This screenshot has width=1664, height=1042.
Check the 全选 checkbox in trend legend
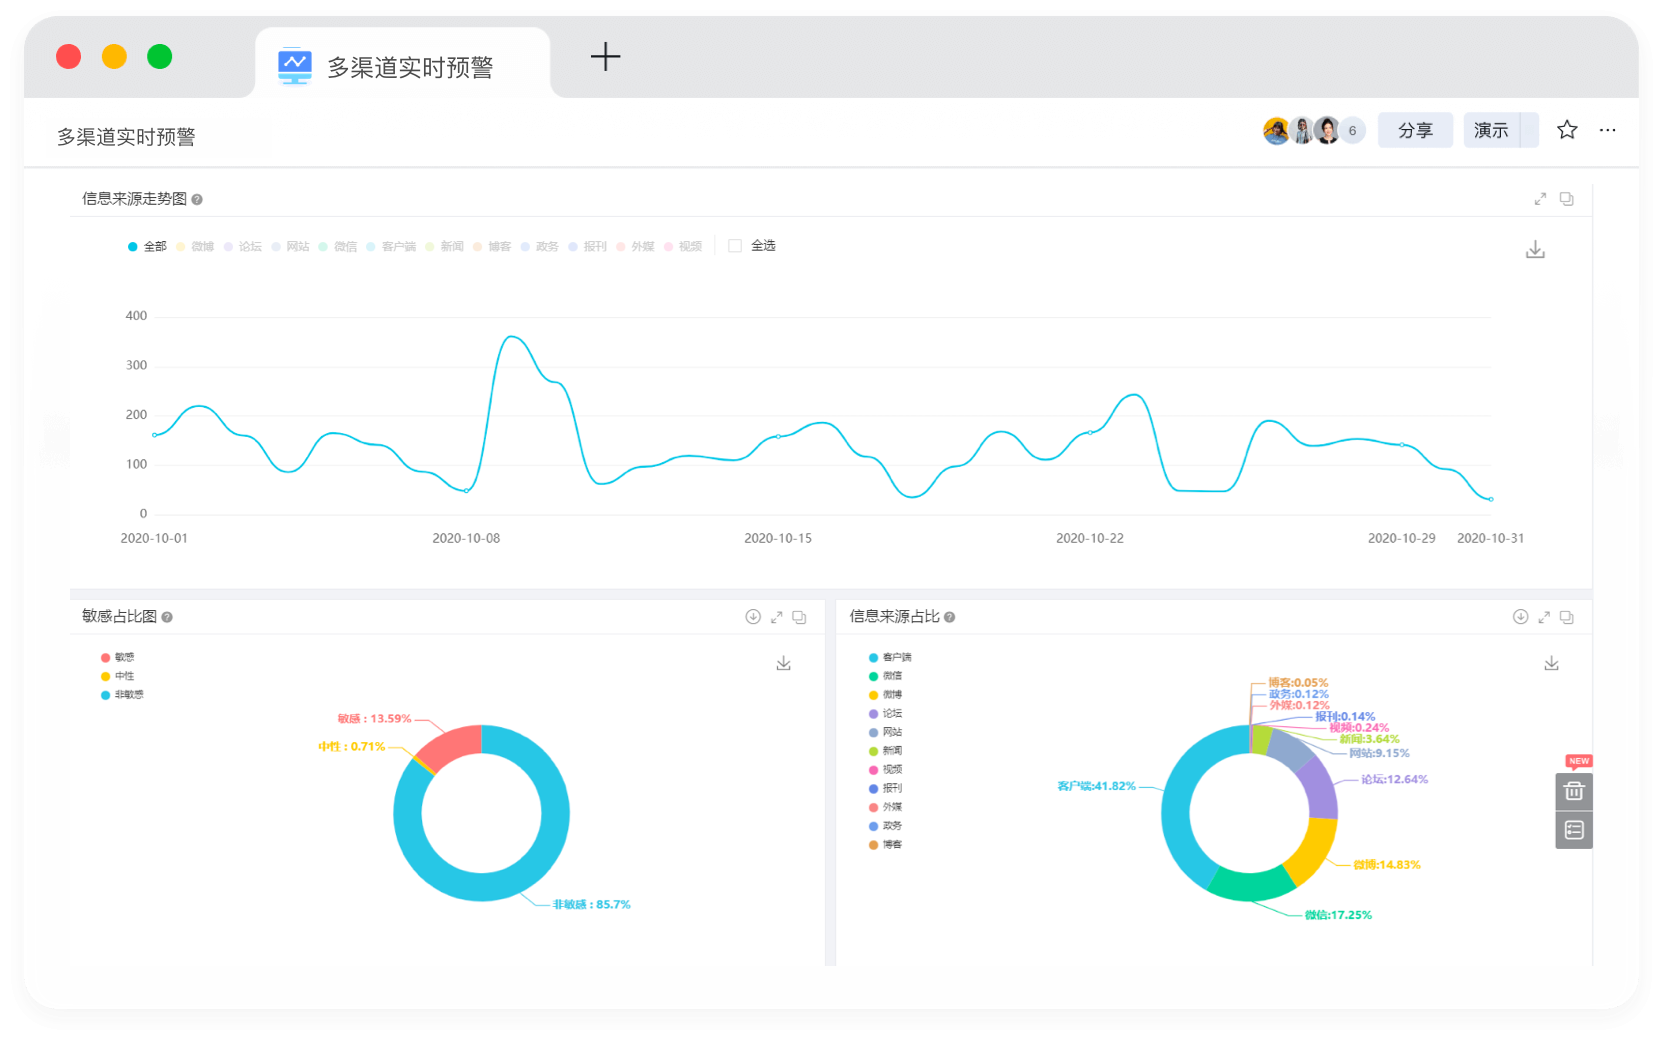(735, 246)
